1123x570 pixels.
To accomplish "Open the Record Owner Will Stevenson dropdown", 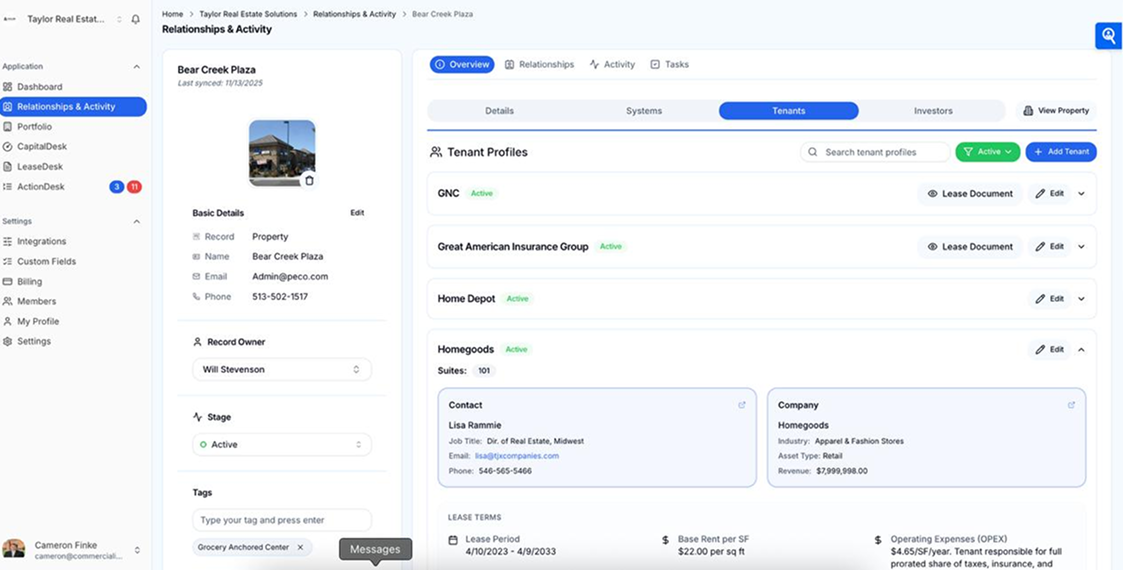I will pyautogui.click(x=281, y=370).
